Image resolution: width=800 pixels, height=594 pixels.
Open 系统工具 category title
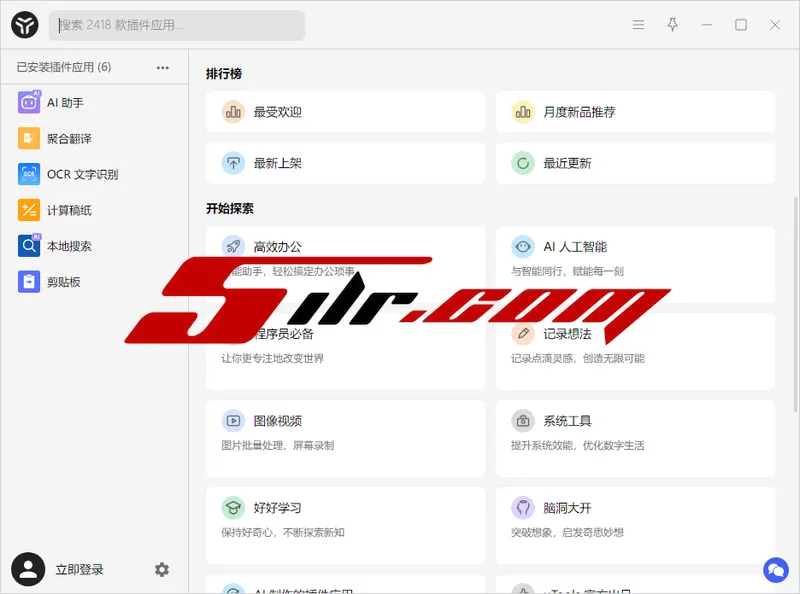[567, 421]
